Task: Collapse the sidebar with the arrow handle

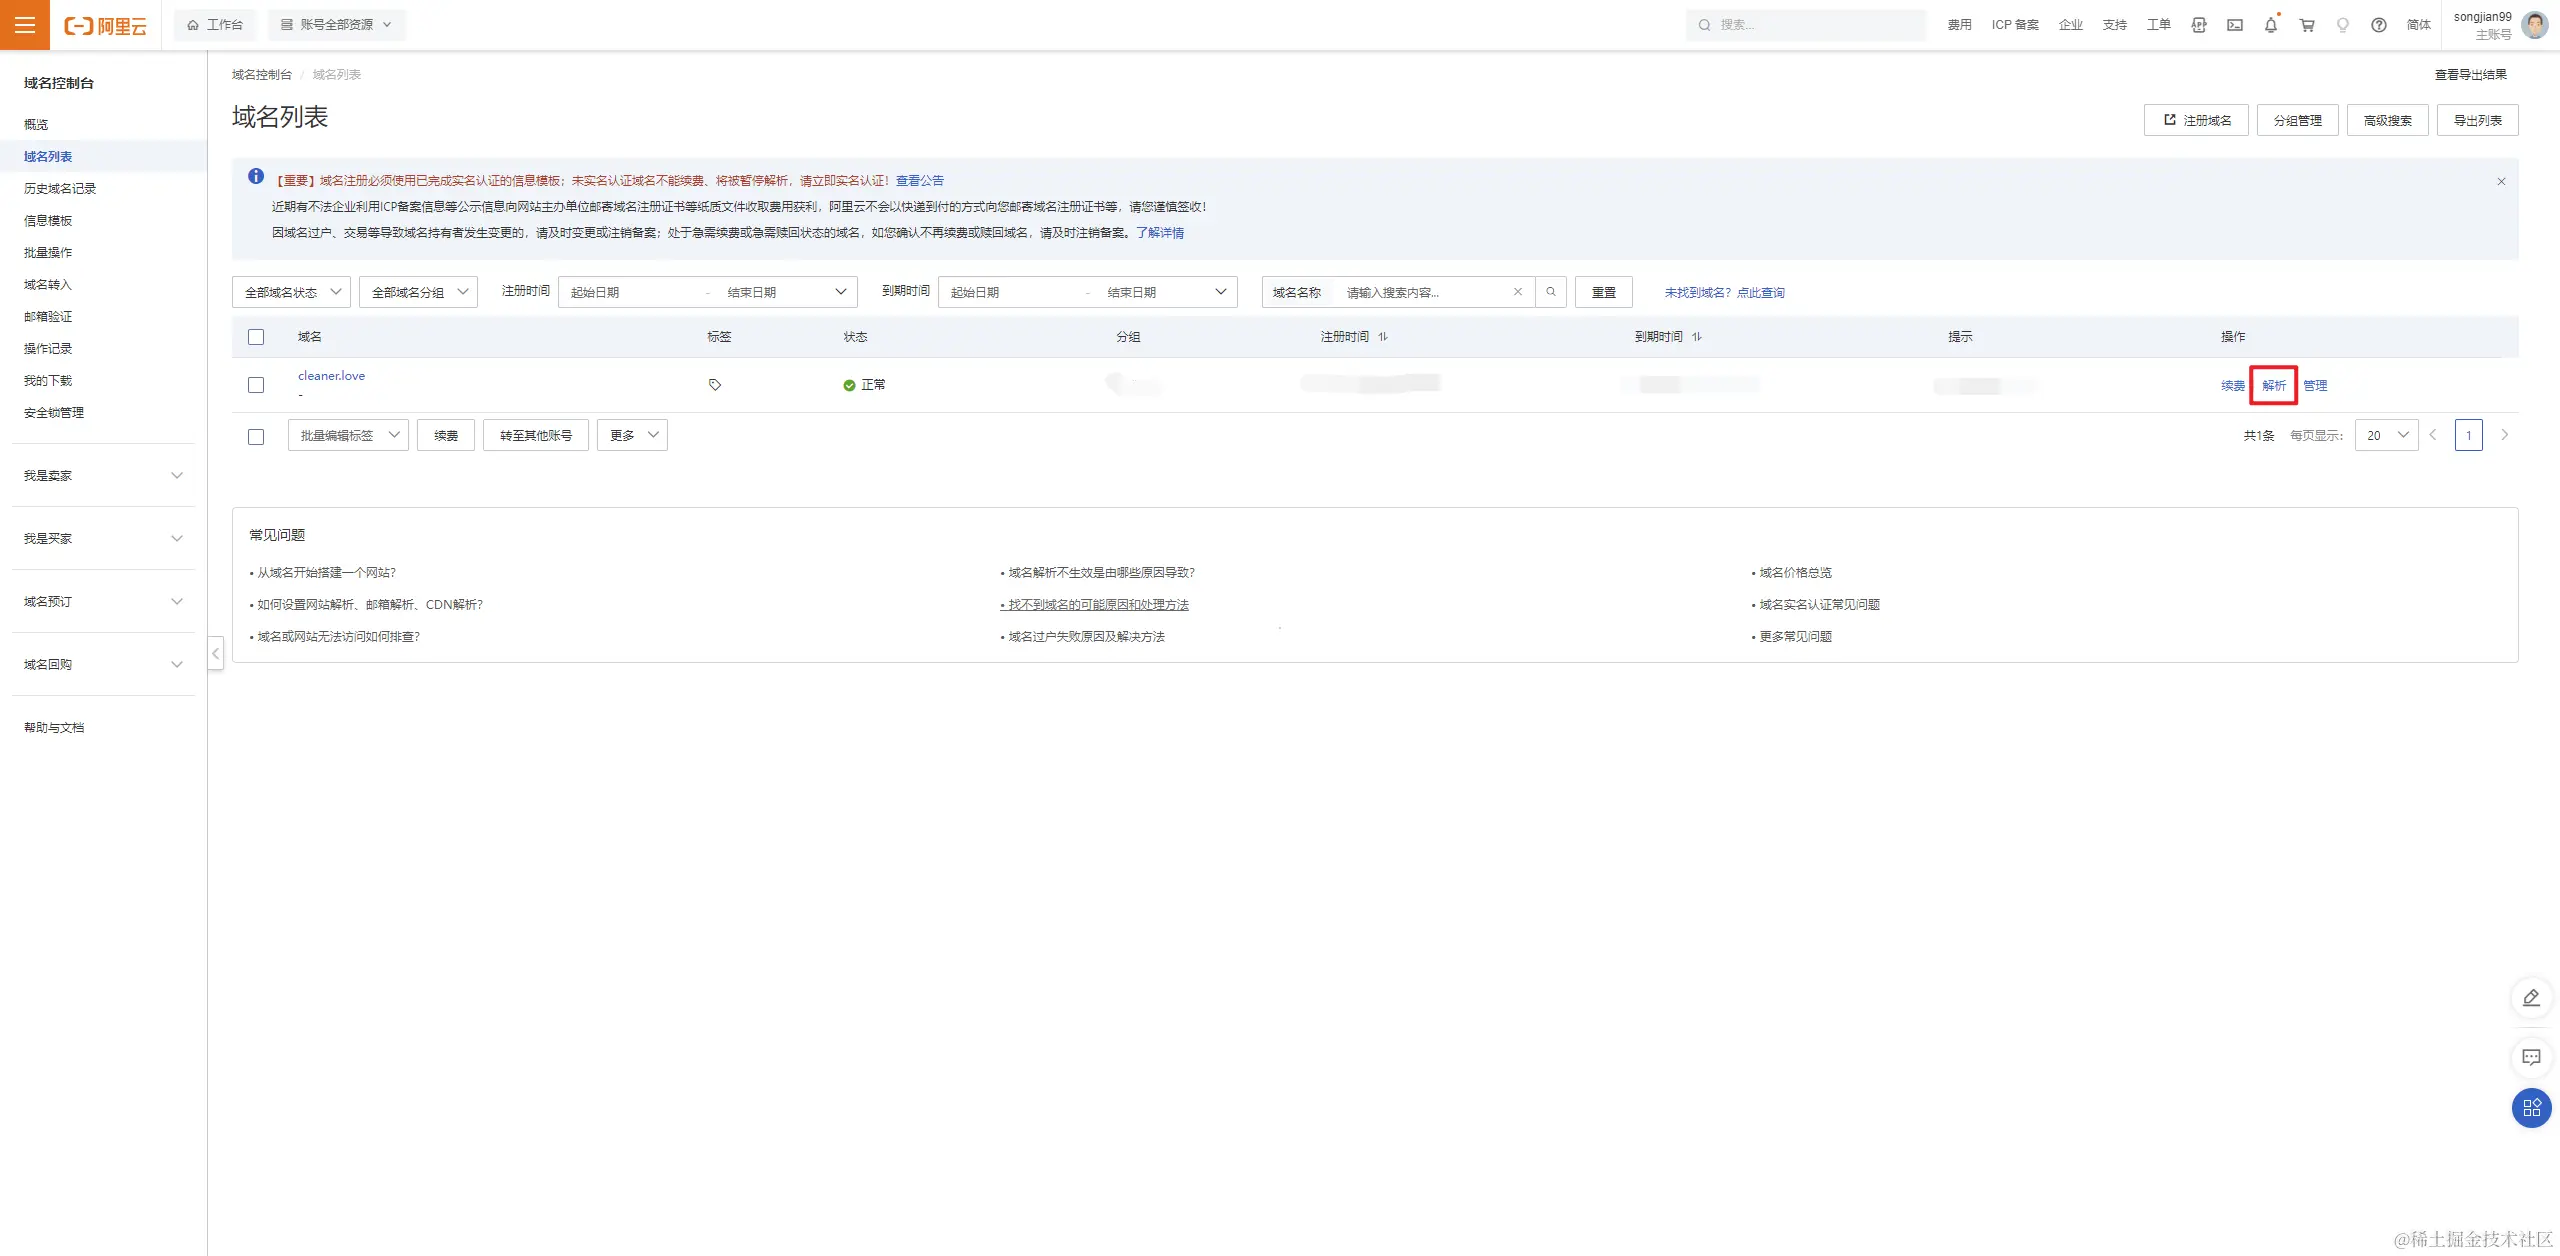Action: pos(216,654)
